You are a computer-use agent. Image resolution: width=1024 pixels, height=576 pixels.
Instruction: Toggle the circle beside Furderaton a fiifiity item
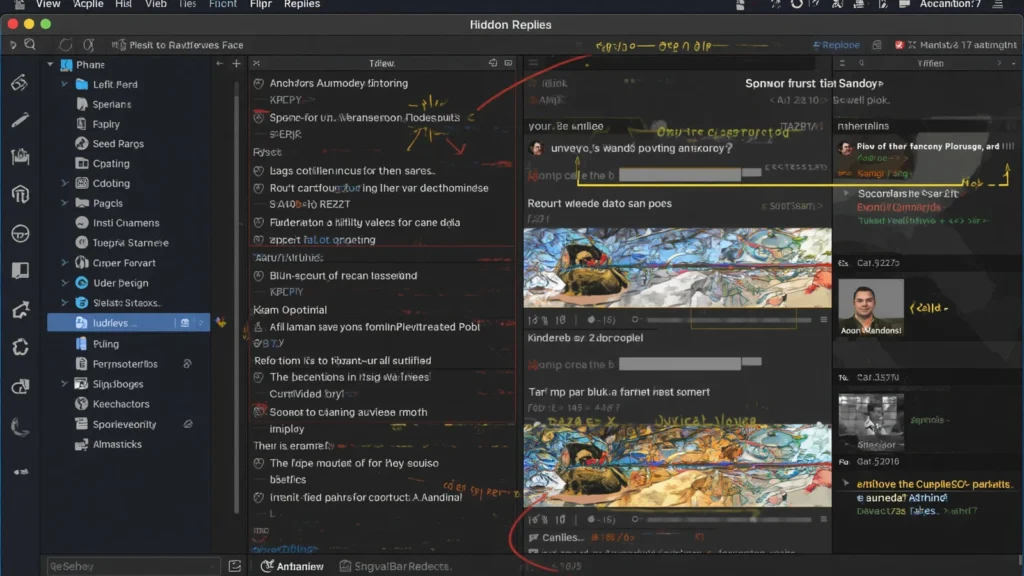[259, 223]
